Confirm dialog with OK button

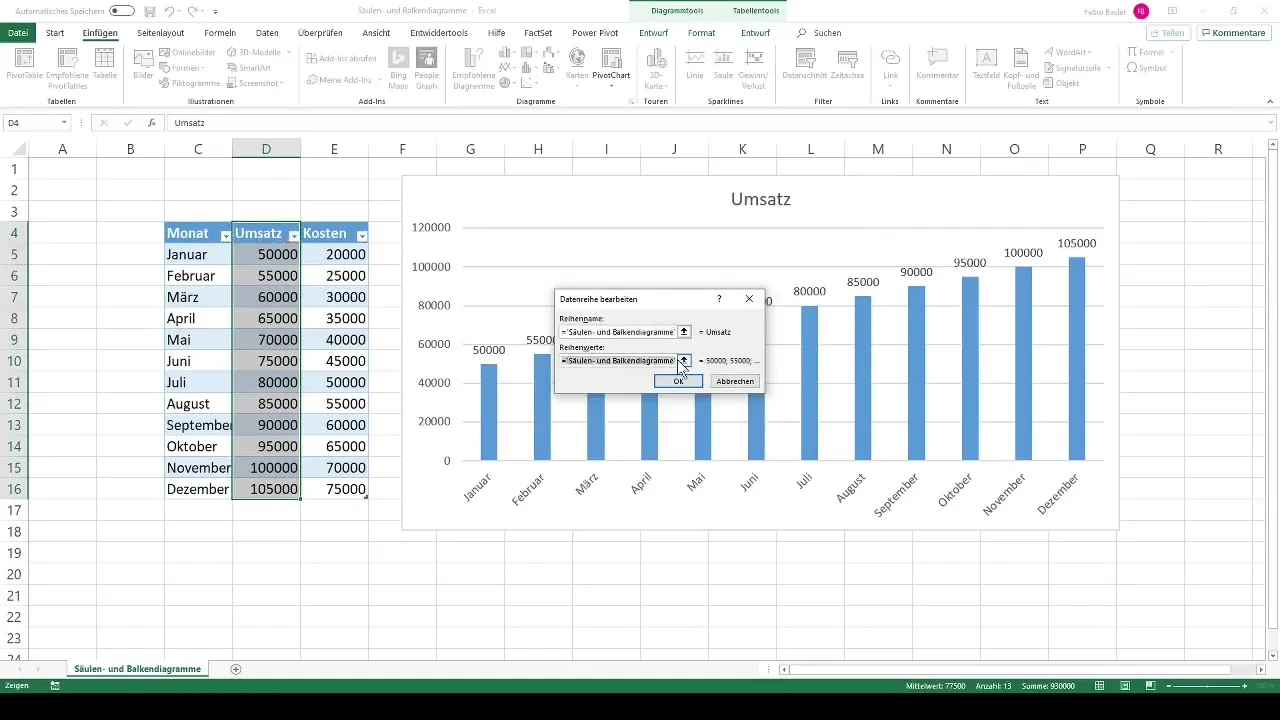678,381
